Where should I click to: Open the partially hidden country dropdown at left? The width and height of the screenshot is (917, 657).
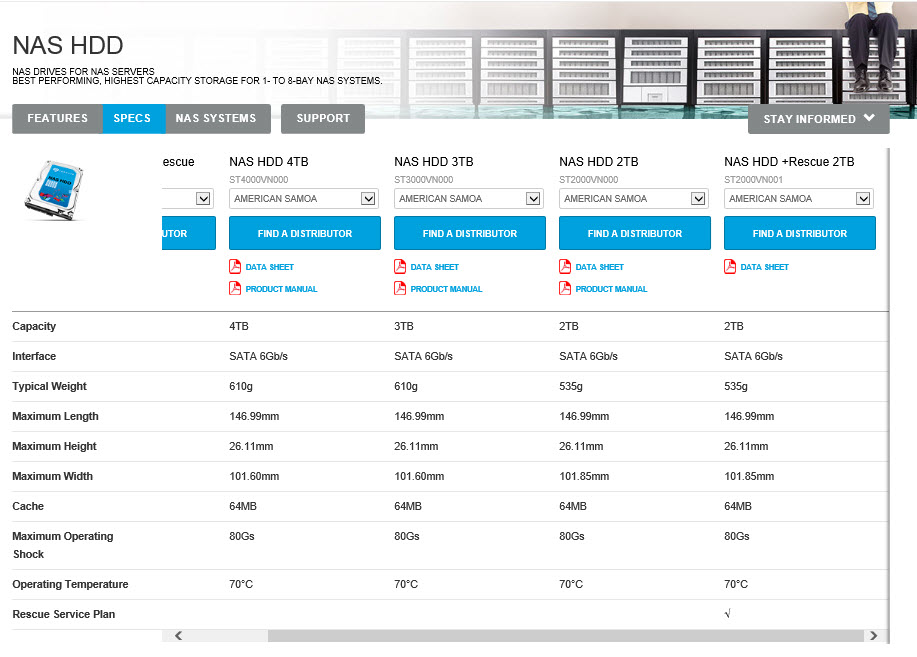[x=188, y=199]
